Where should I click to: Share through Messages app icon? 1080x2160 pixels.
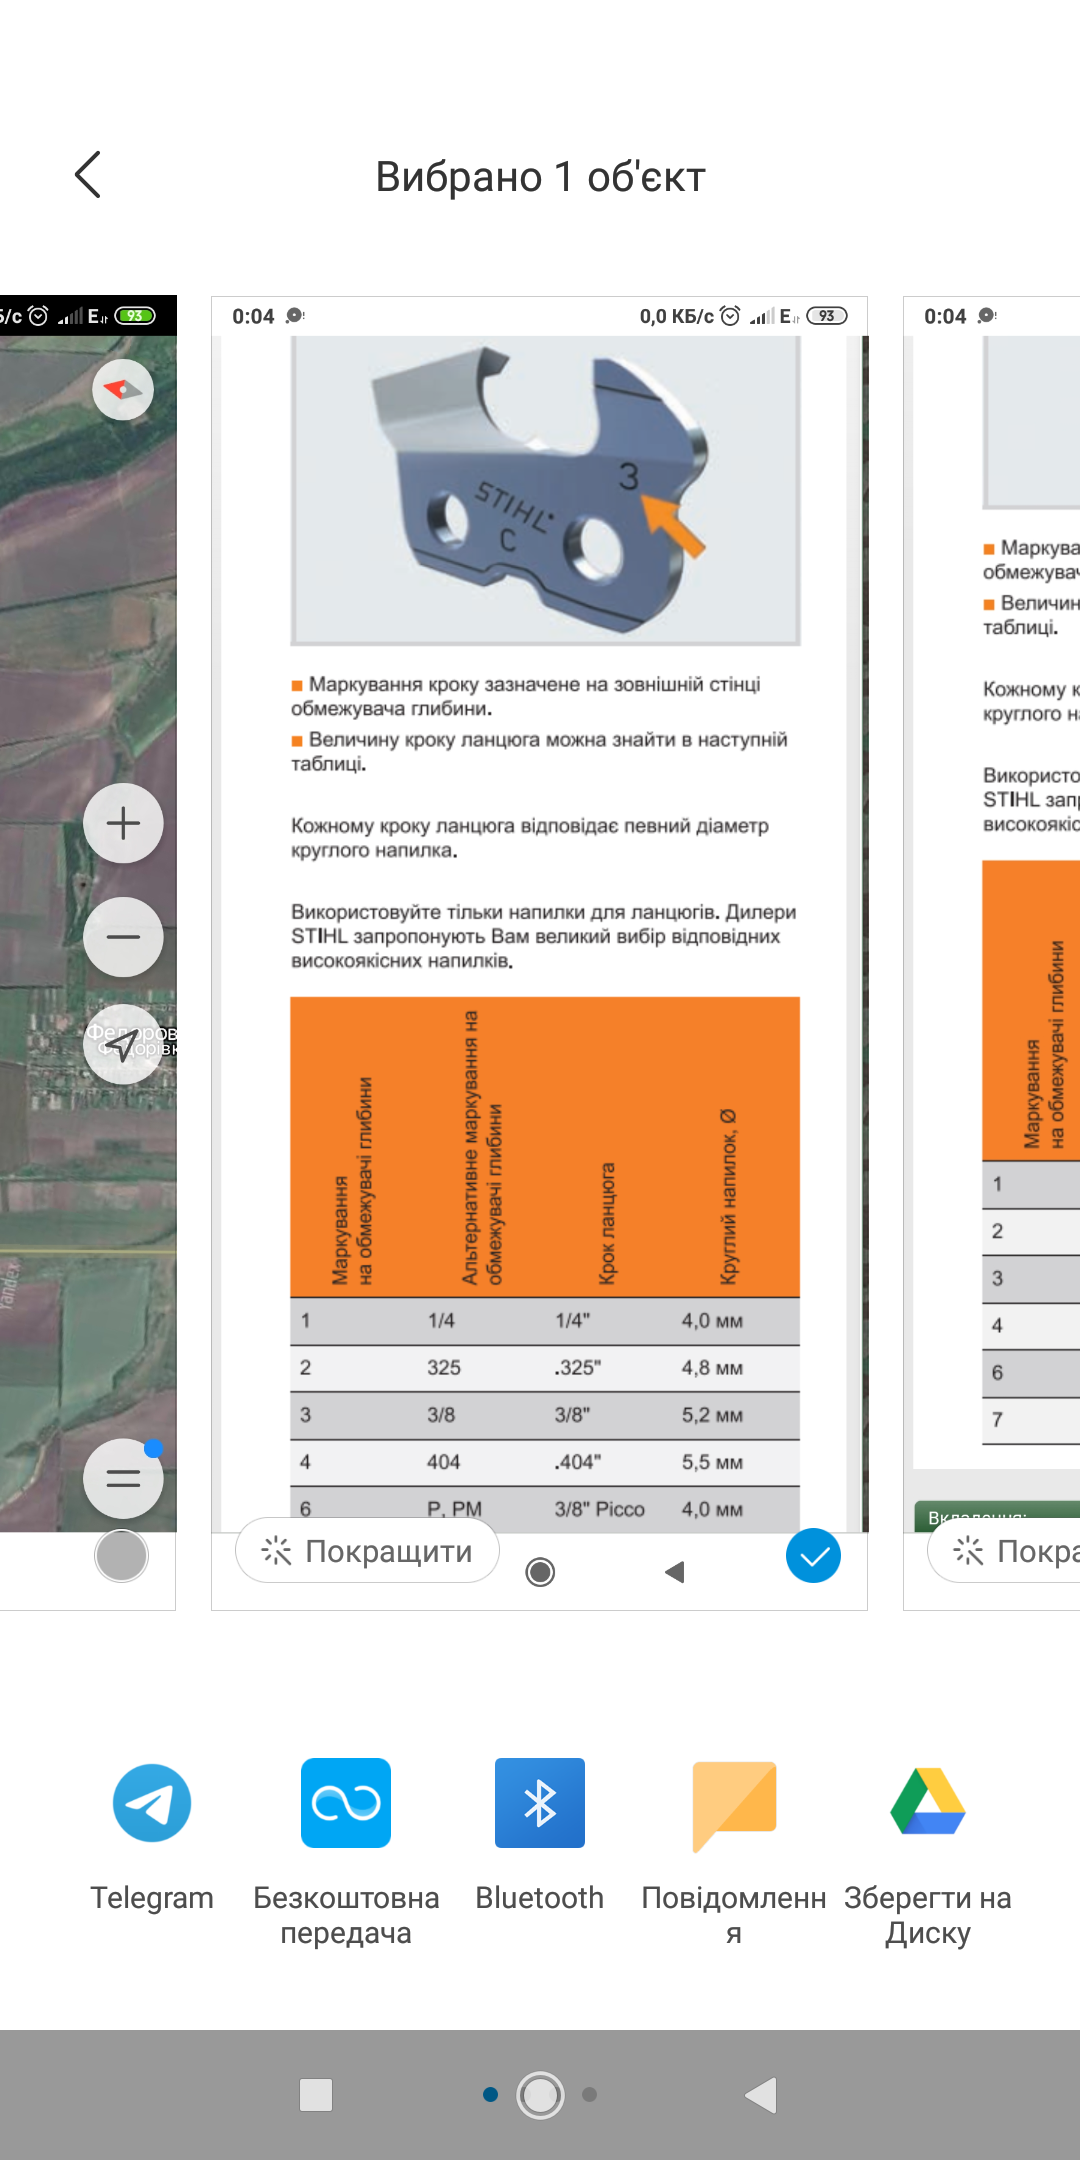(734, 1802)
